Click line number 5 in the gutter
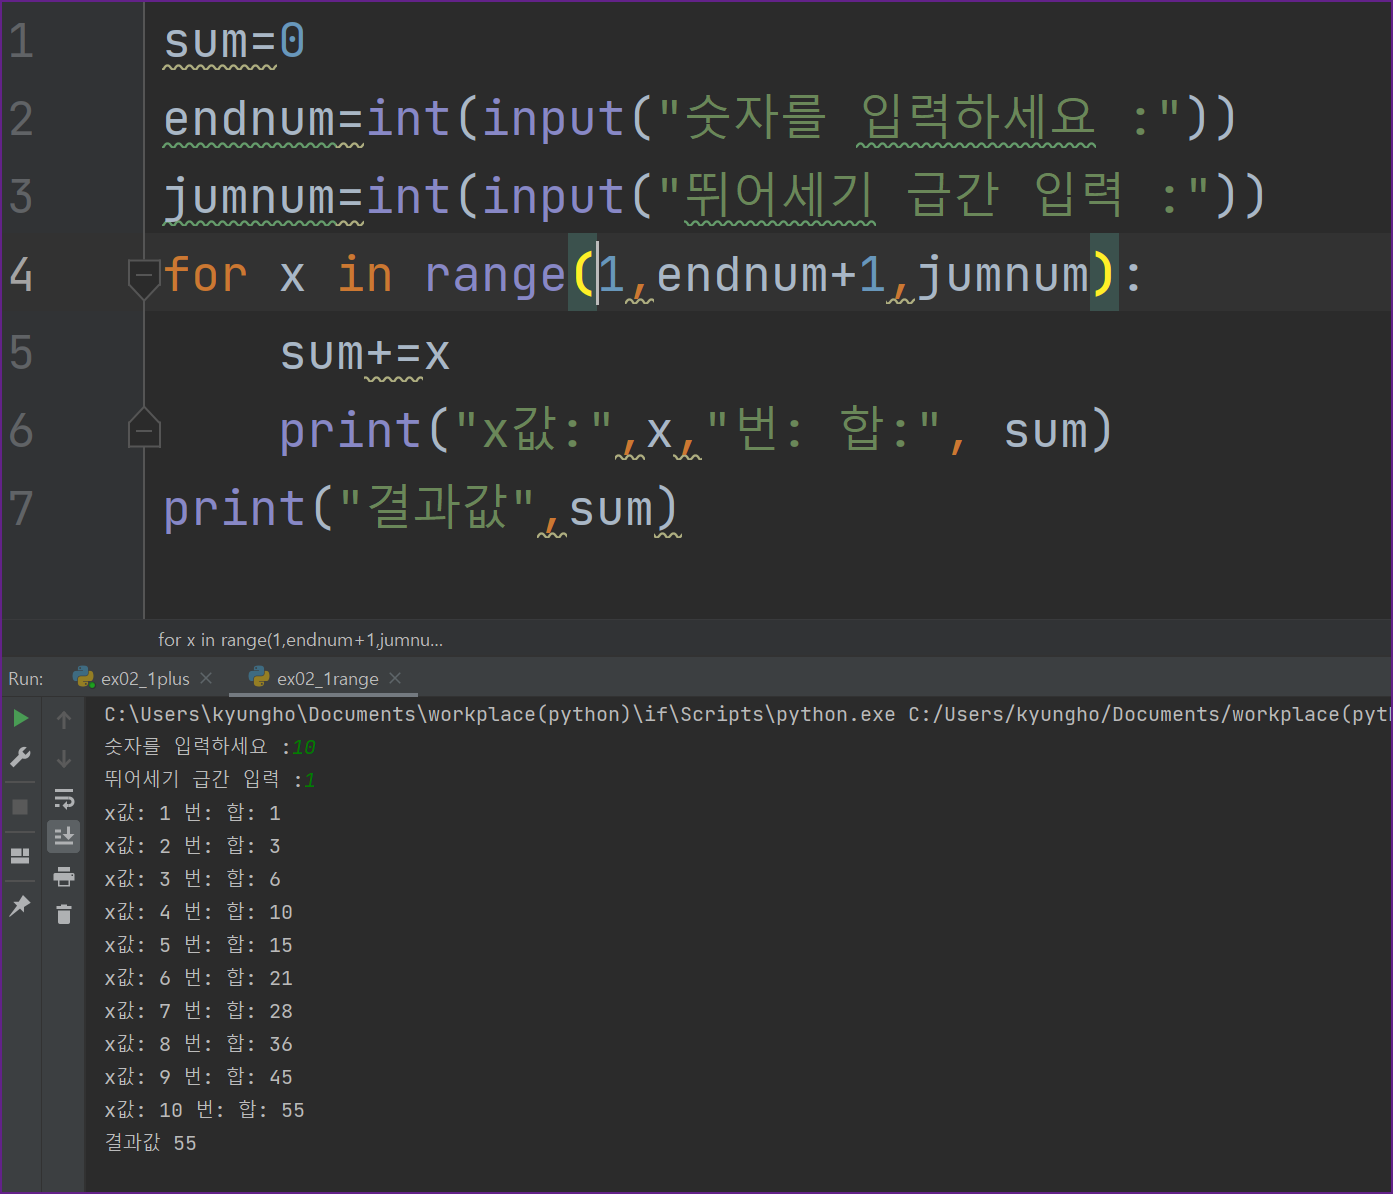 (21, 353)
